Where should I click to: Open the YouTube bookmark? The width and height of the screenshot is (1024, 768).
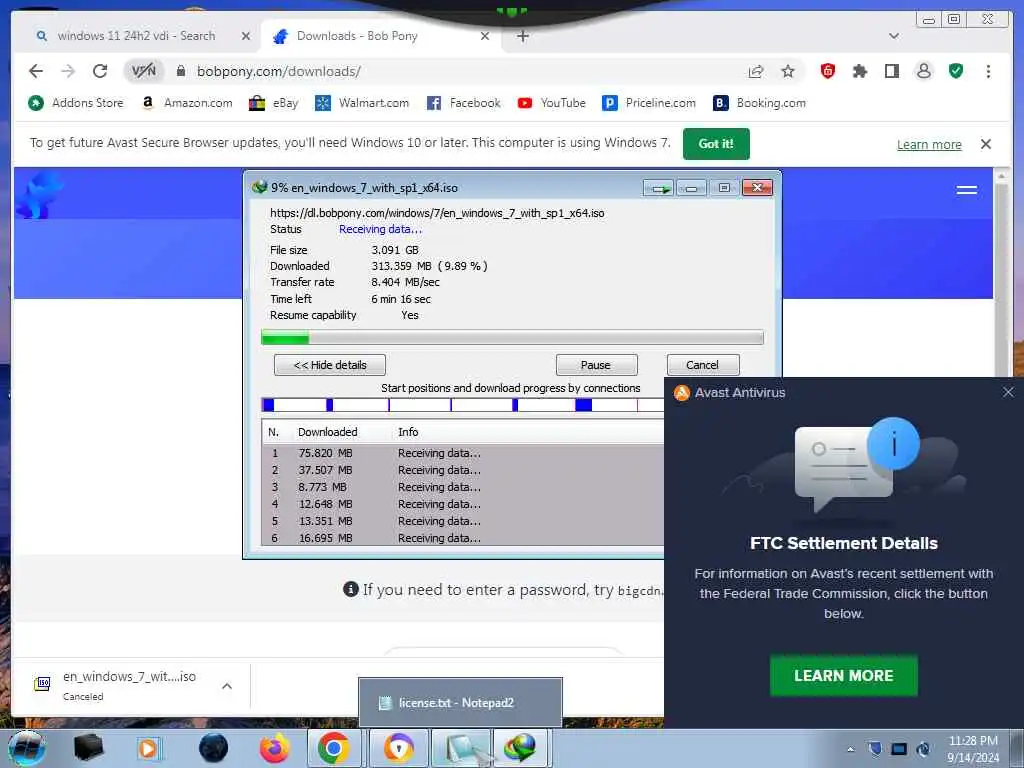[552, 103]
